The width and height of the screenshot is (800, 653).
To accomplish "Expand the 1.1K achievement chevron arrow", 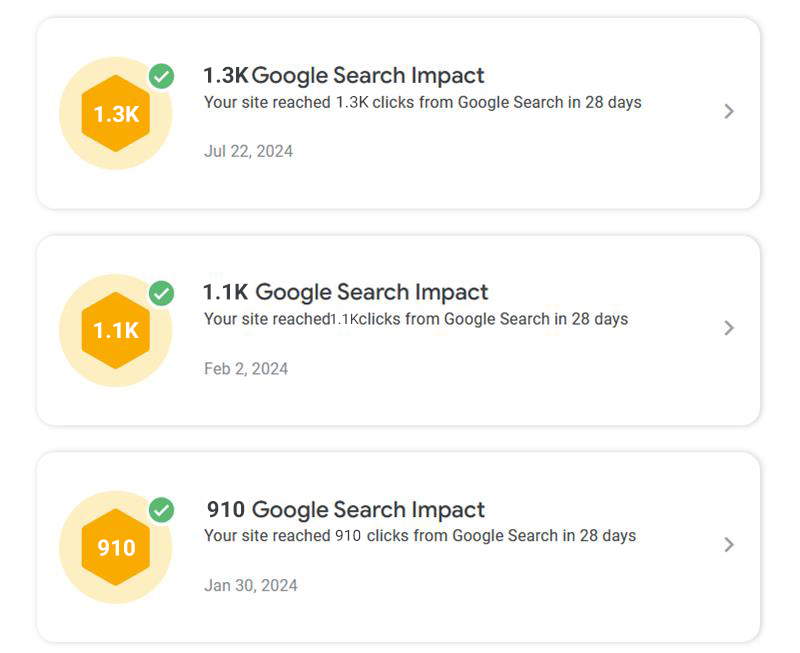I will point(729,328).
